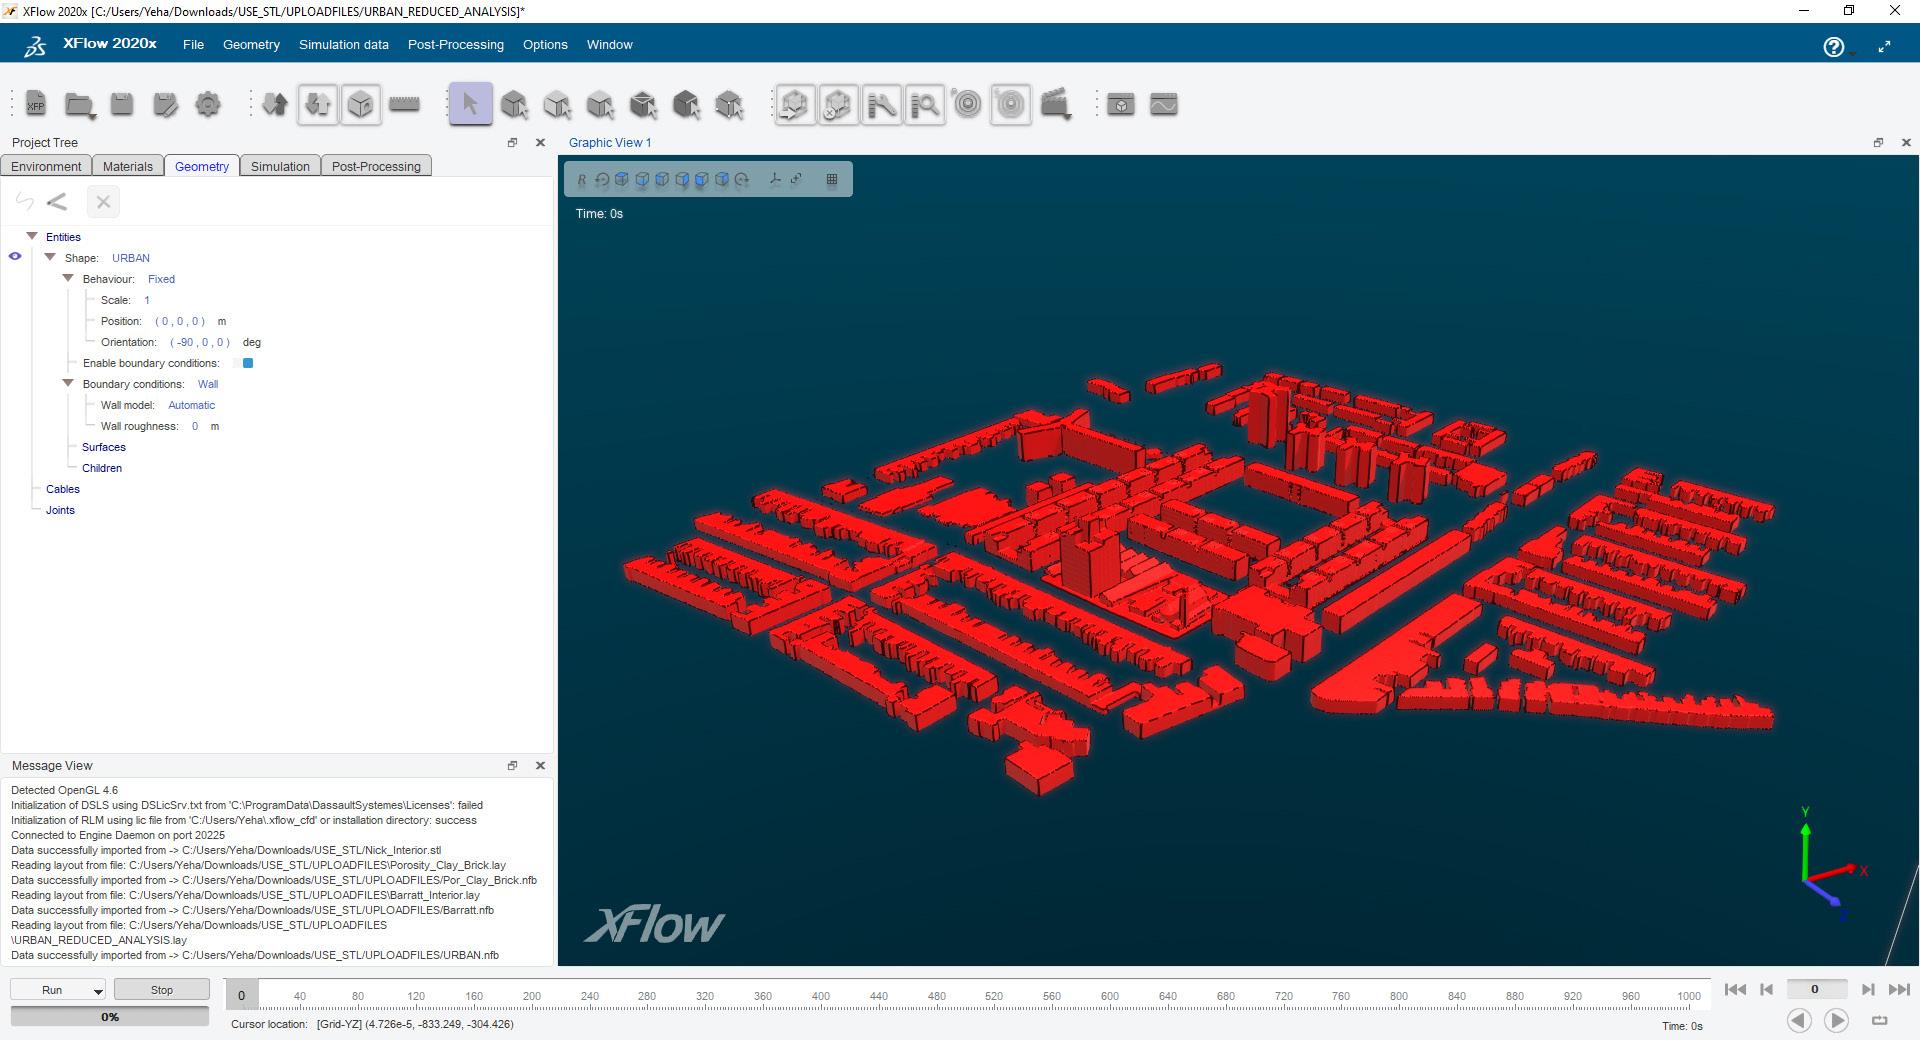Toggle loop playback button

tap(1879, 1020)
